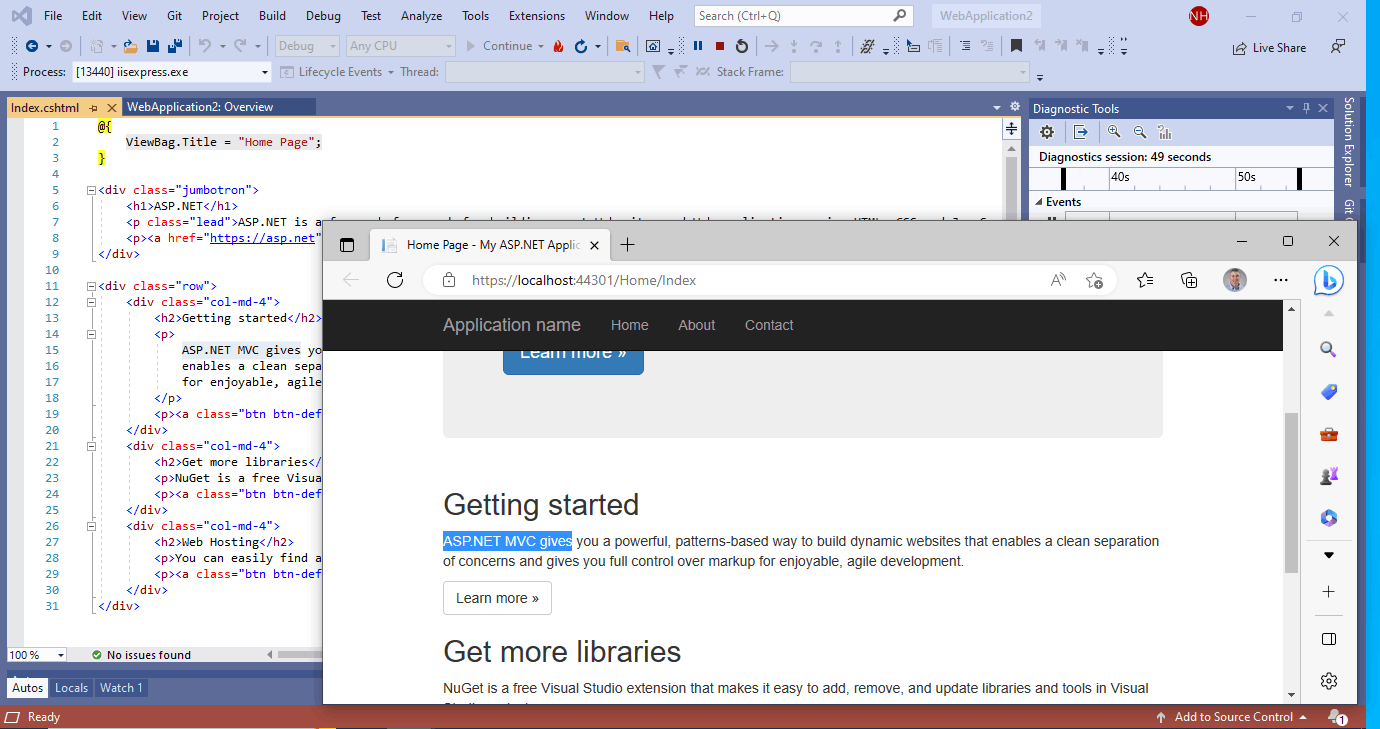Open the Edge sidebar Tools briefcase icon
The width and height of the screenshot is (1380, 729).
pos(1329,434)
